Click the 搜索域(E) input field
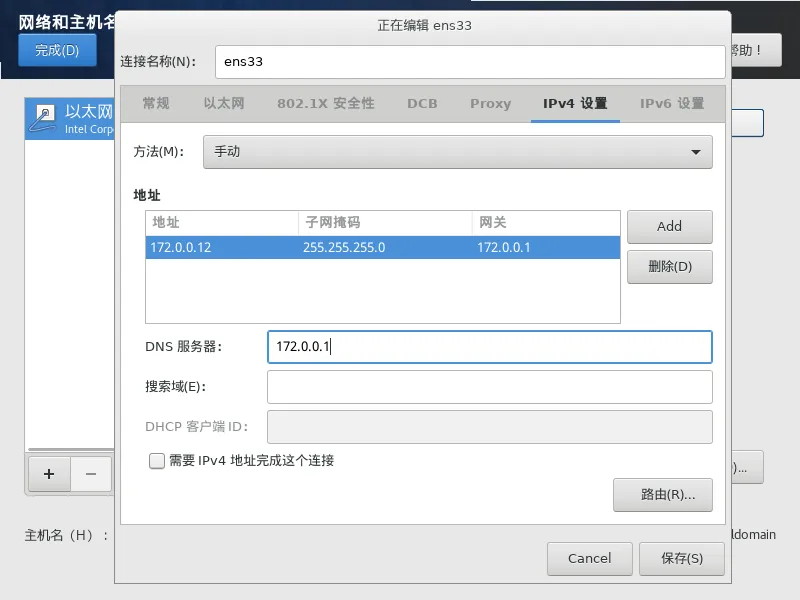Screen dimensions: 800x600 coord(489,387)
